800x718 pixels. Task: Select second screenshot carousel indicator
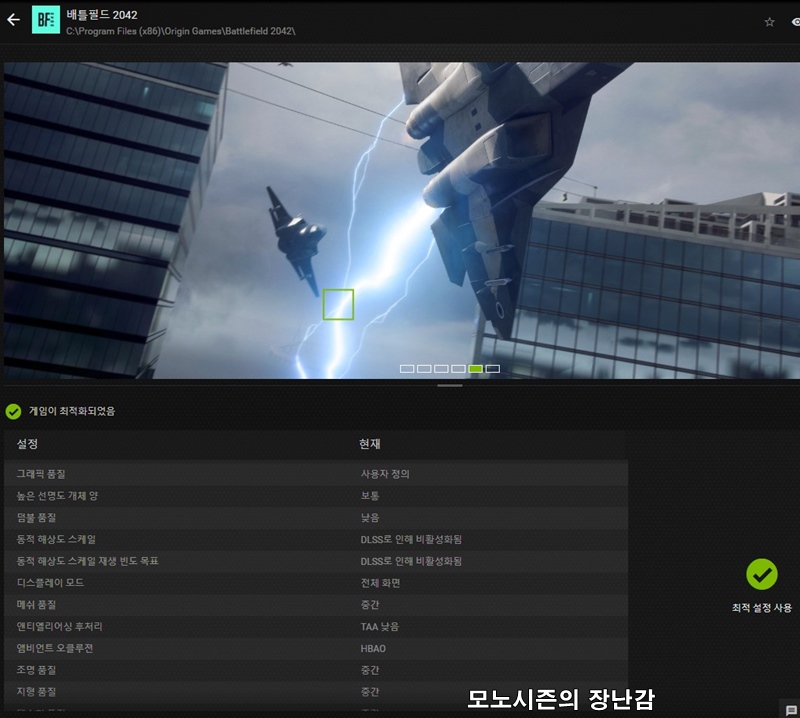click(424, 368)
